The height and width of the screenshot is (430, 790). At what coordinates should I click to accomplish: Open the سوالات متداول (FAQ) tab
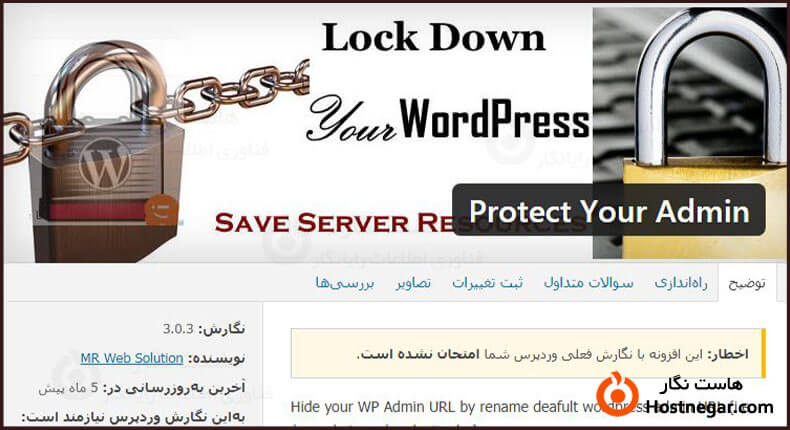point(588,283)
